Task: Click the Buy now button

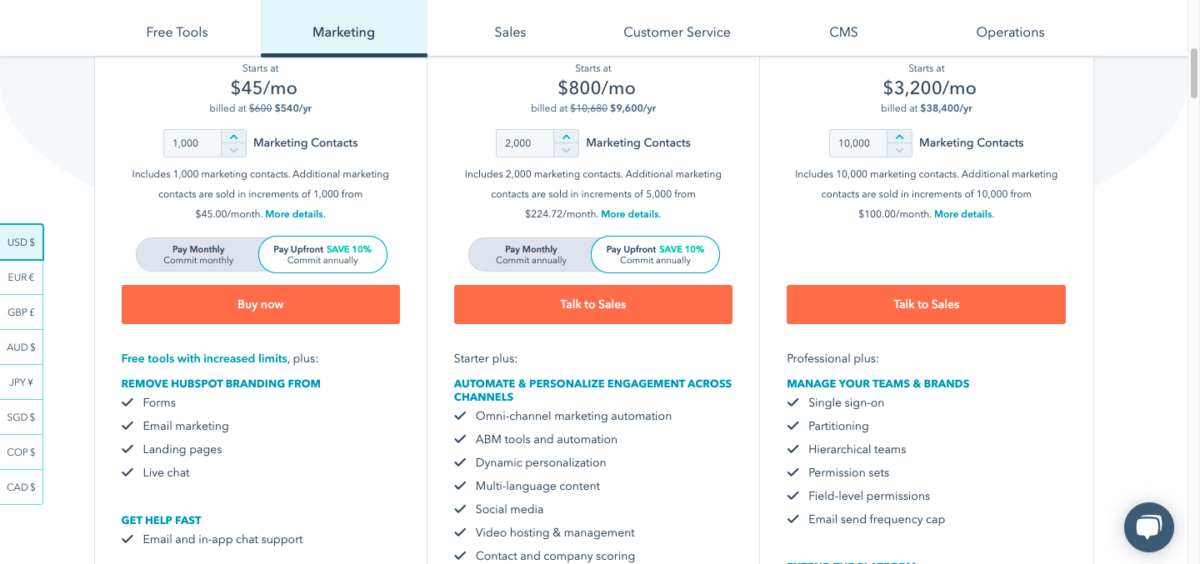Action: pyautogui.click(x=261, y=304)
